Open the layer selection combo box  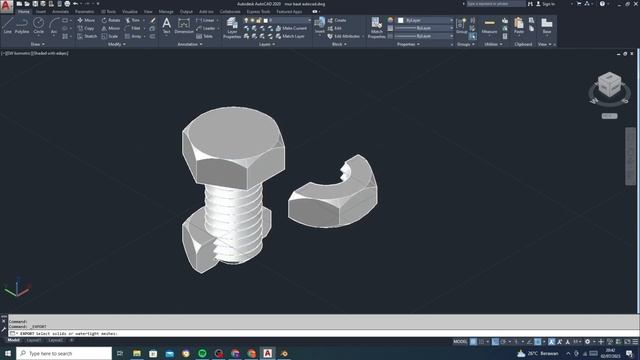coord(277,20)
